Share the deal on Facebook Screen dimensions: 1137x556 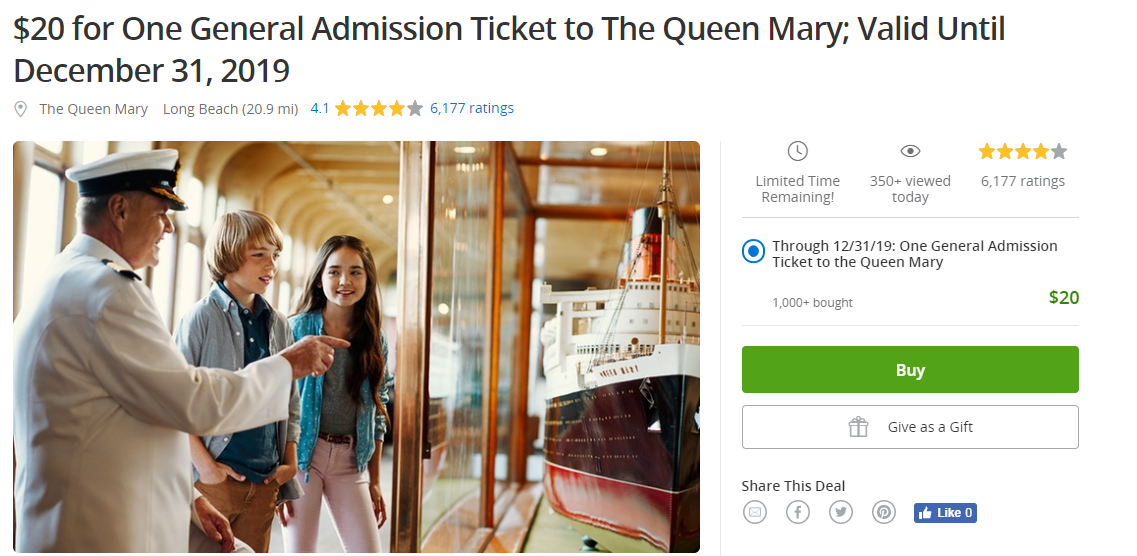(x=797, y=512)
